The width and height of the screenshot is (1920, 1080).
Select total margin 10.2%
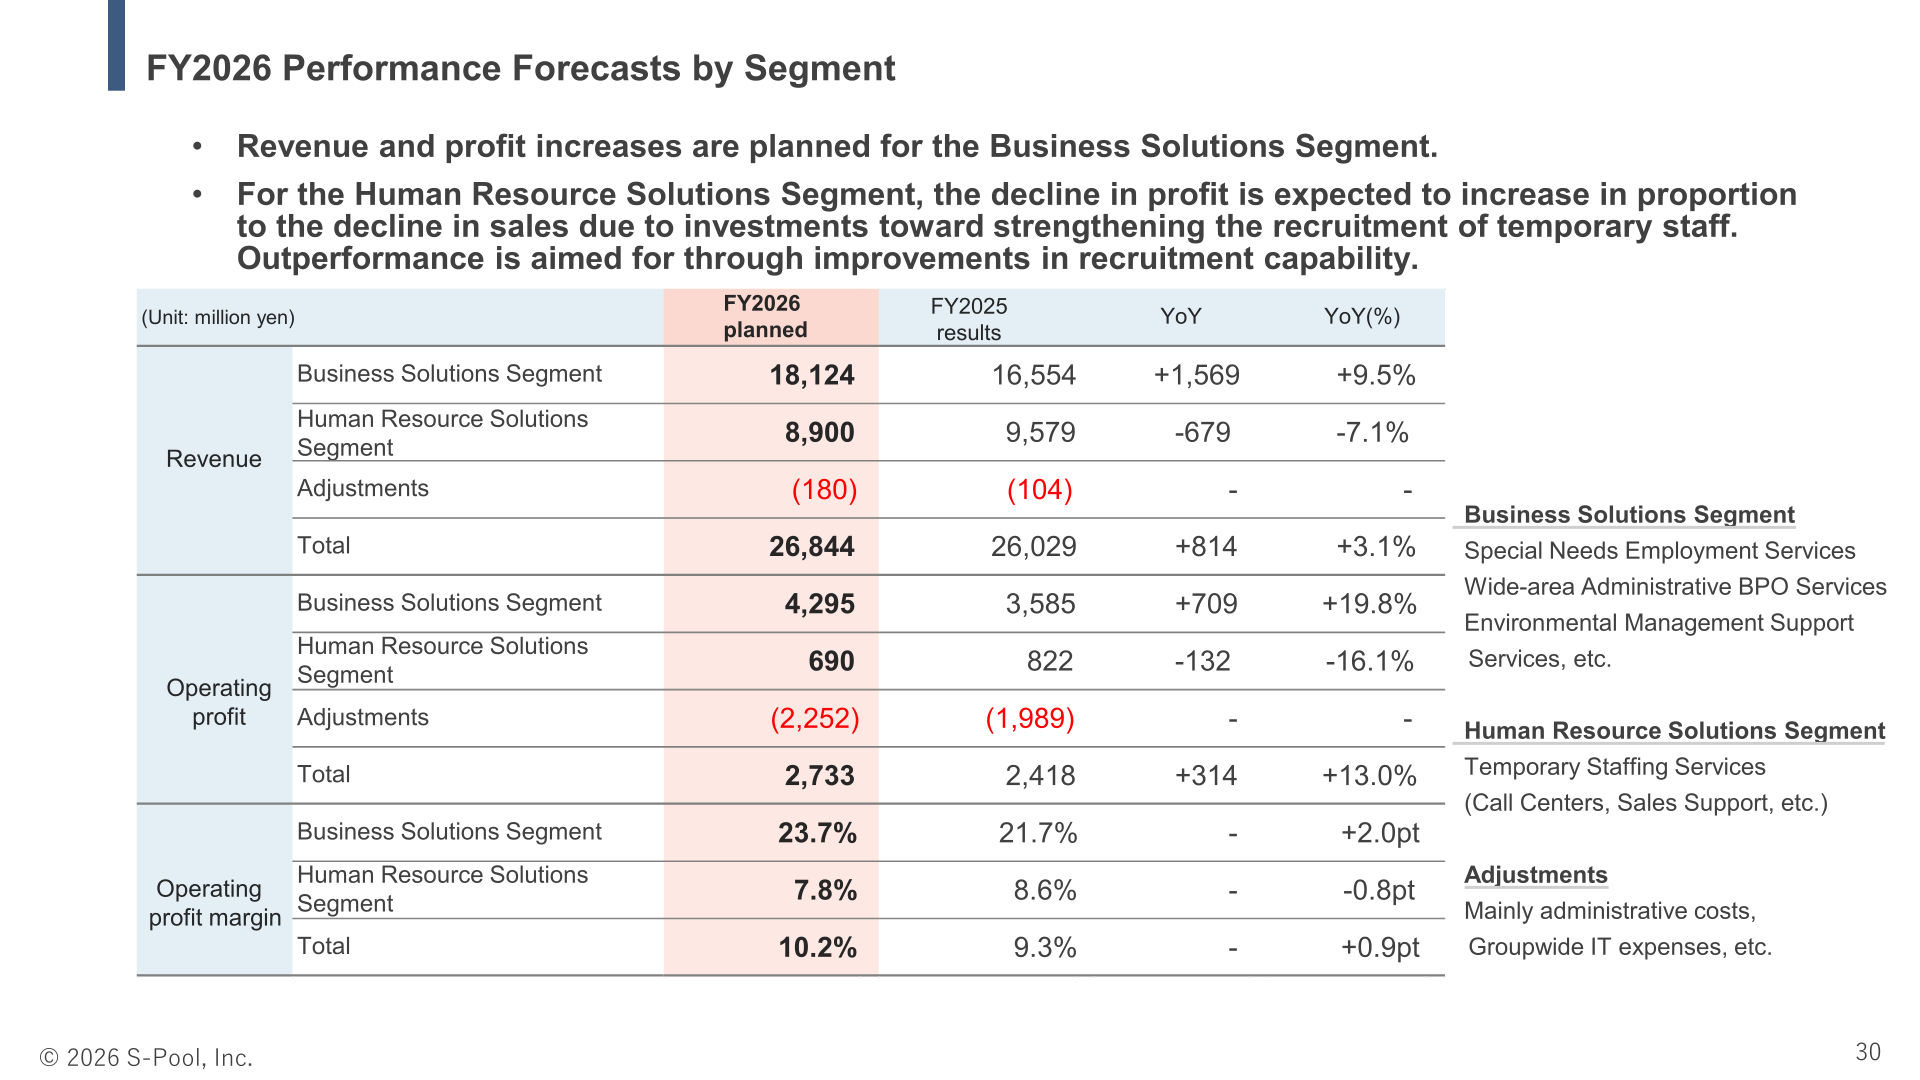tap(818, 947)
